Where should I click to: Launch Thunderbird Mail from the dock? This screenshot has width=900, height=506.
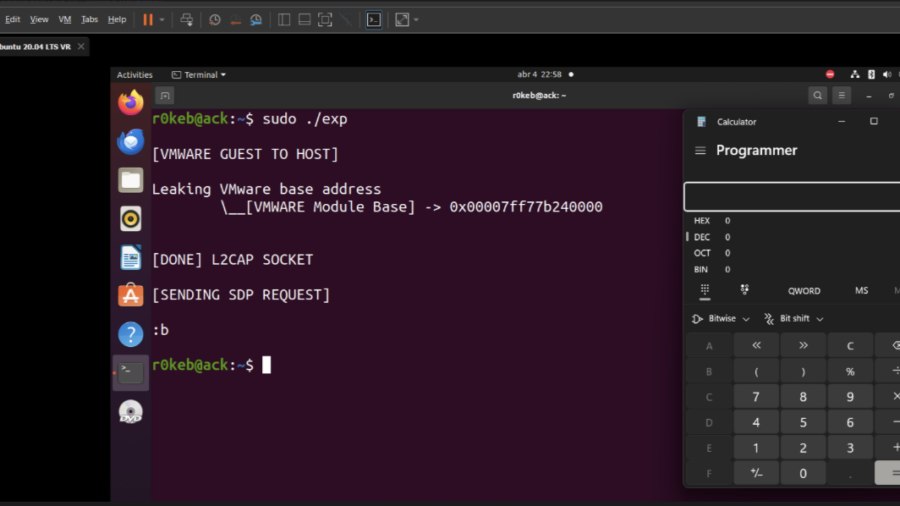point(131,142)
